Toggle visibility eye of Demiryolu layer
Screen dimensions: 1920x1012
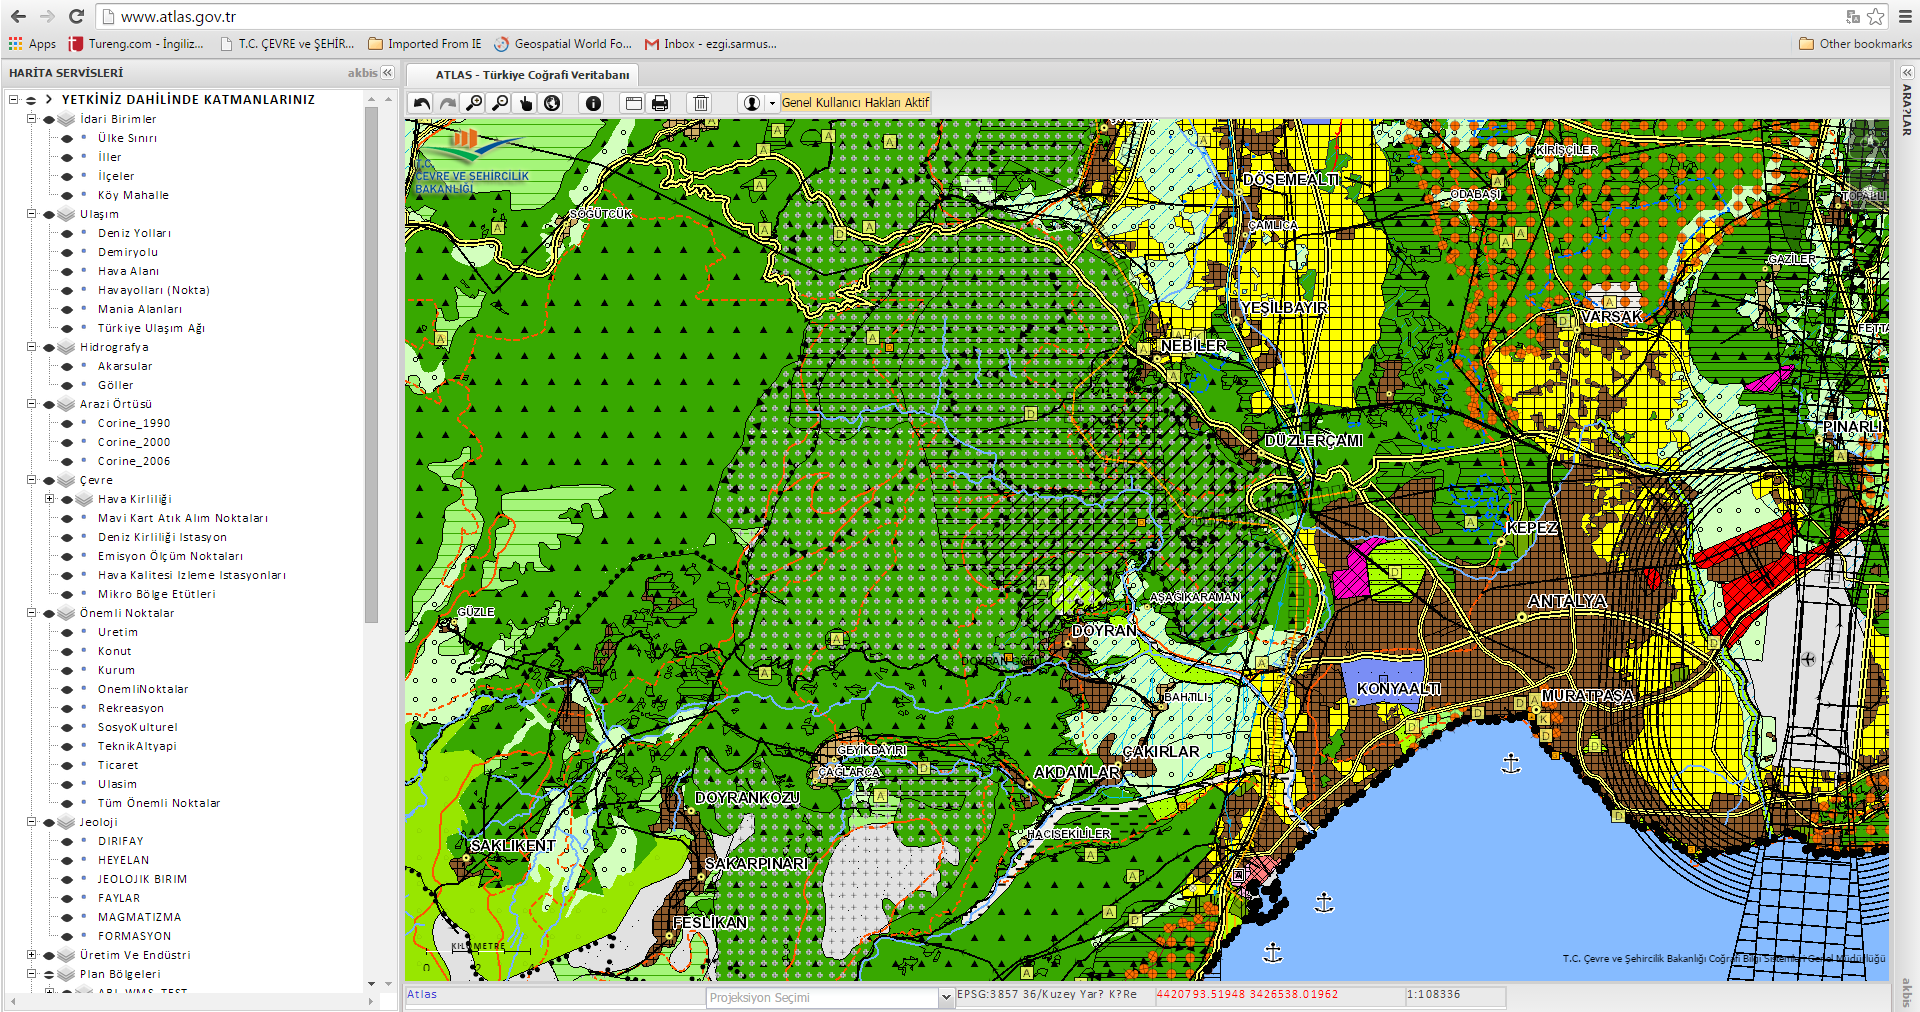(x=67, y=253)
